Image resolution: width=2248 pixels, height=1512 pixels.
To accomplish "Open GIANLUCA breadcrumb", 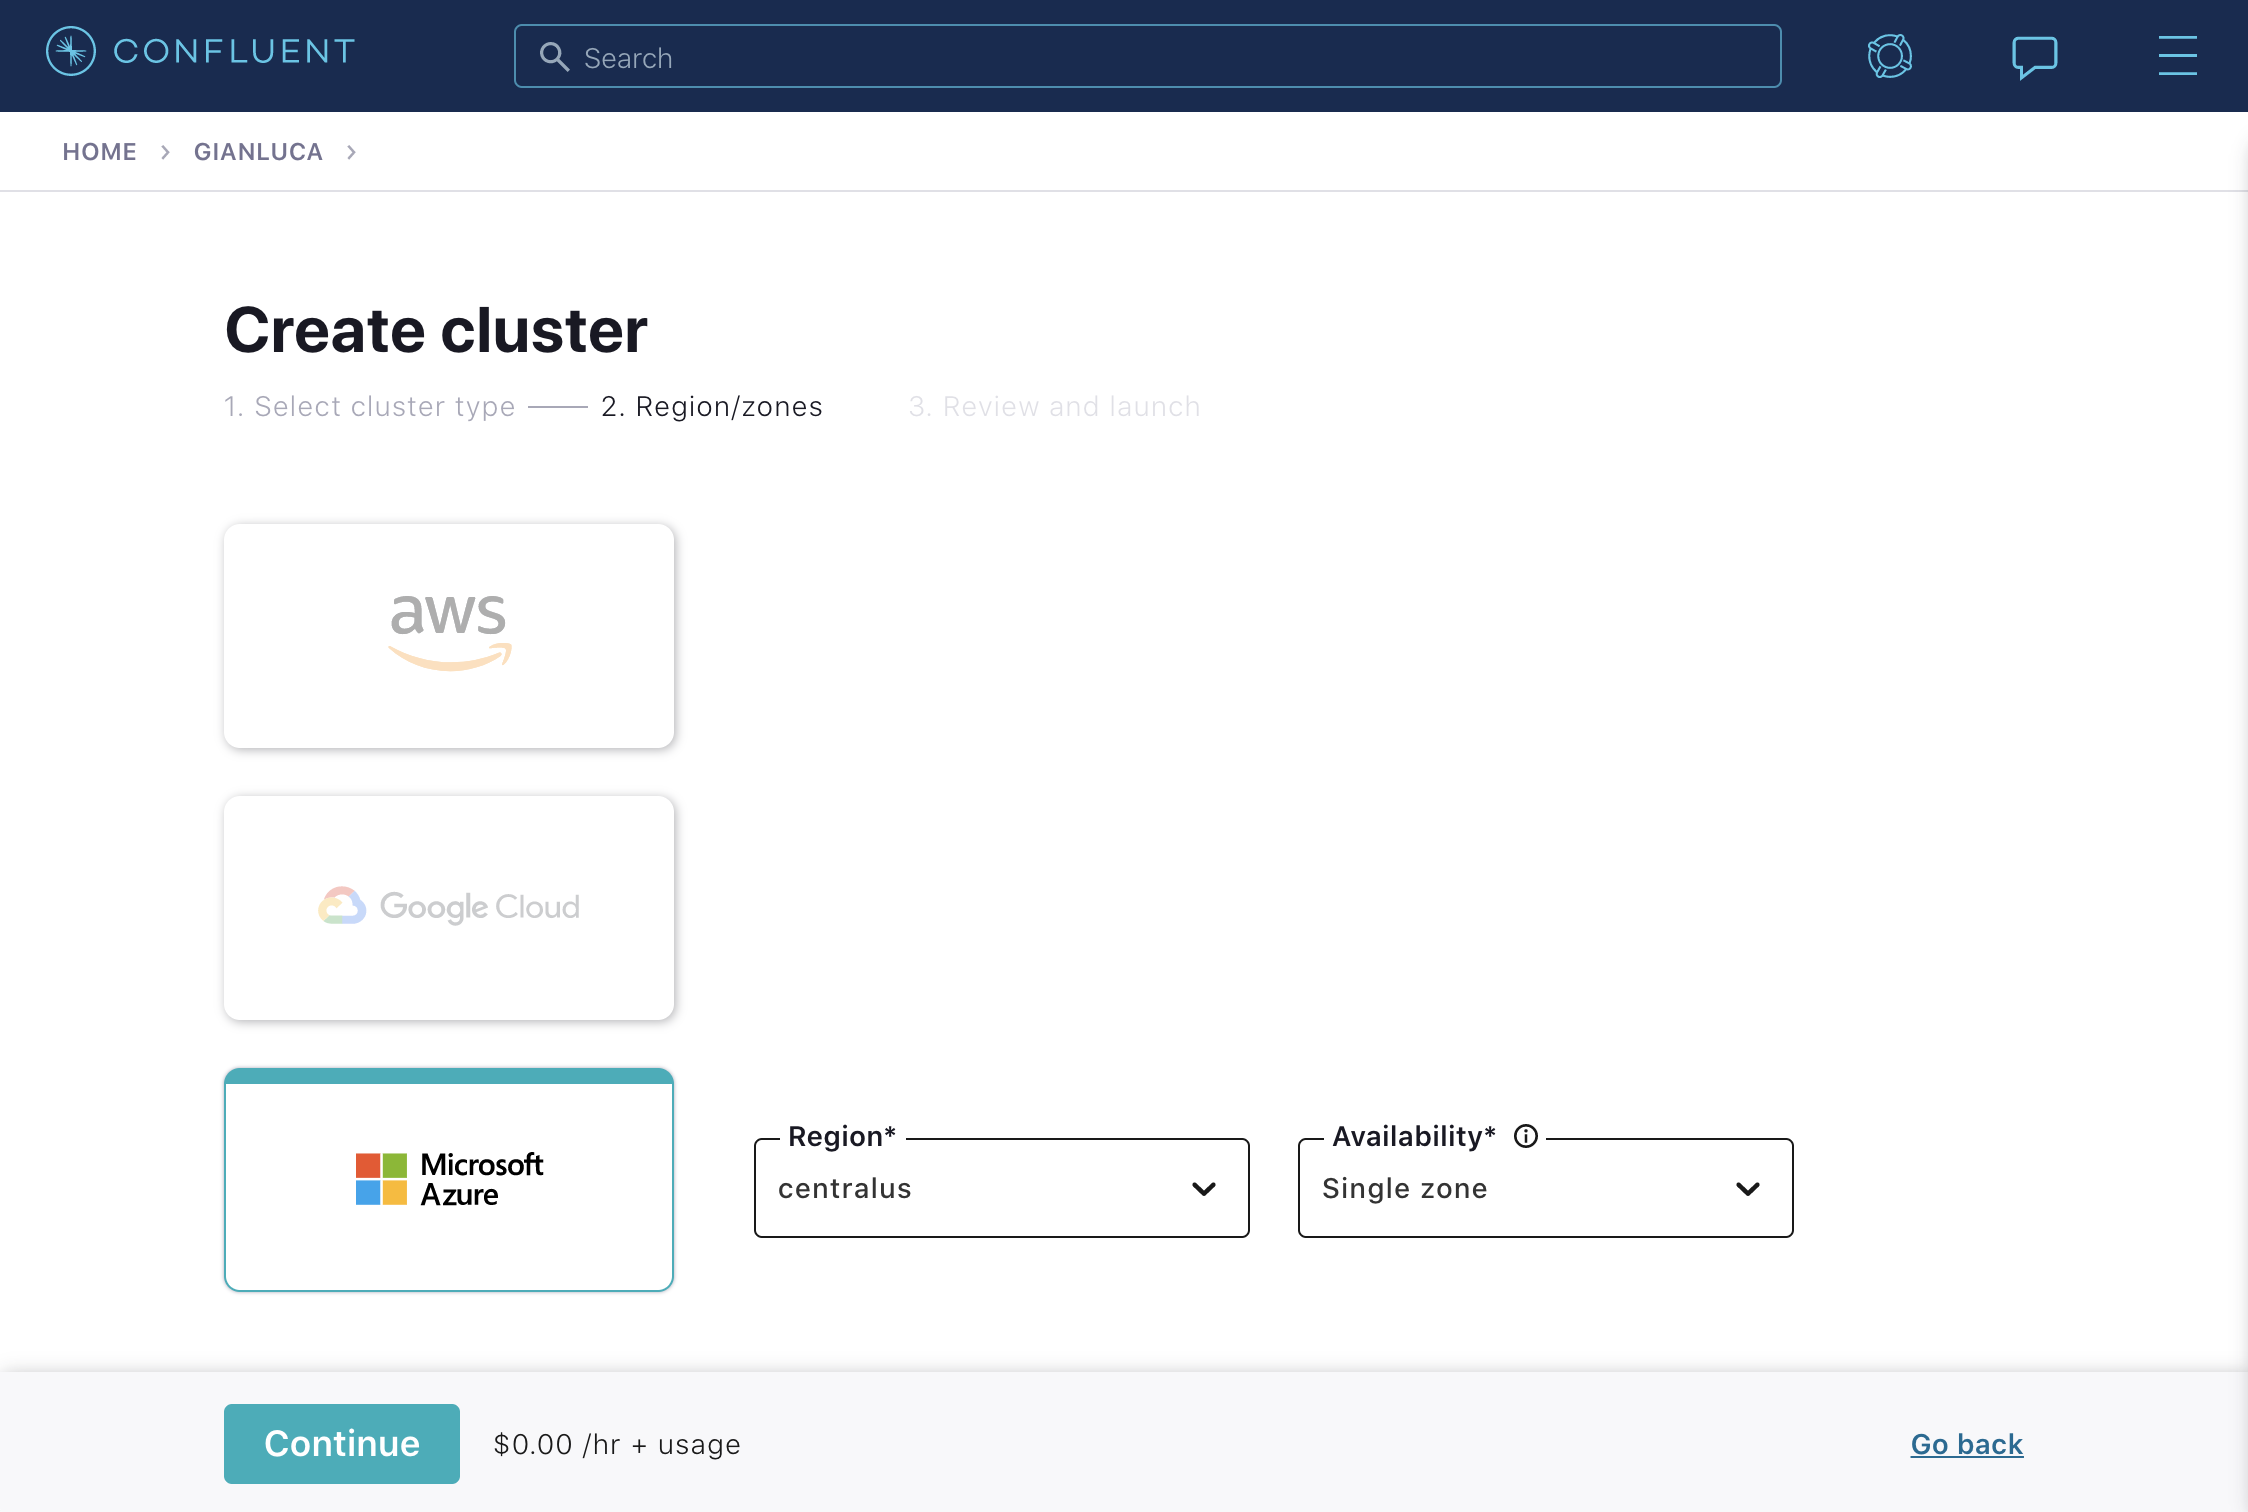I will click(x=258, y=152).
